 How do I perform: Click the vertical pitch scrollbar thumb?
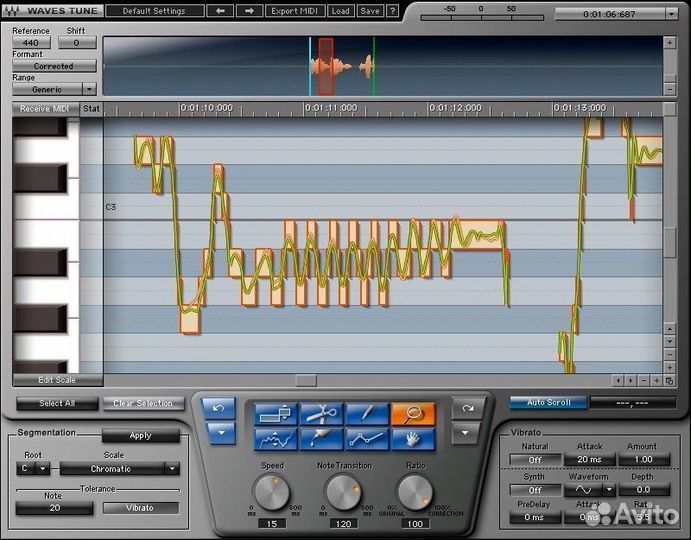coord(669,242)
